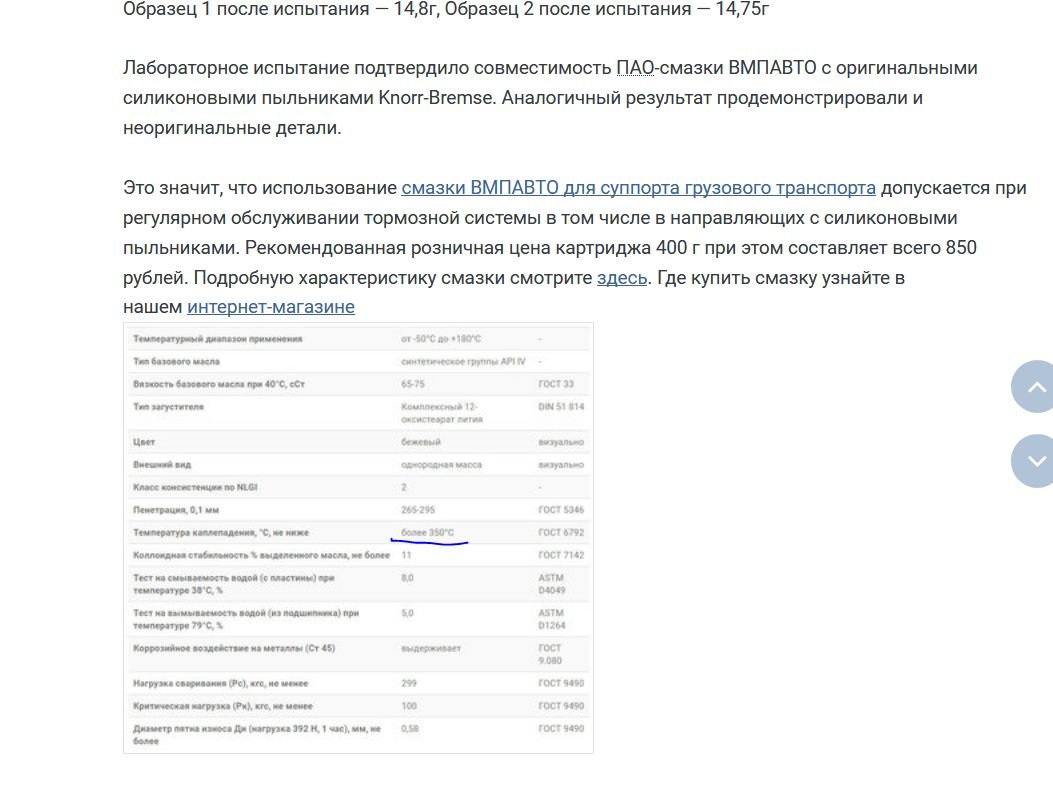Click penetration value '265-295'
This screenshot has height=793, width=1053.
[418, 510]
